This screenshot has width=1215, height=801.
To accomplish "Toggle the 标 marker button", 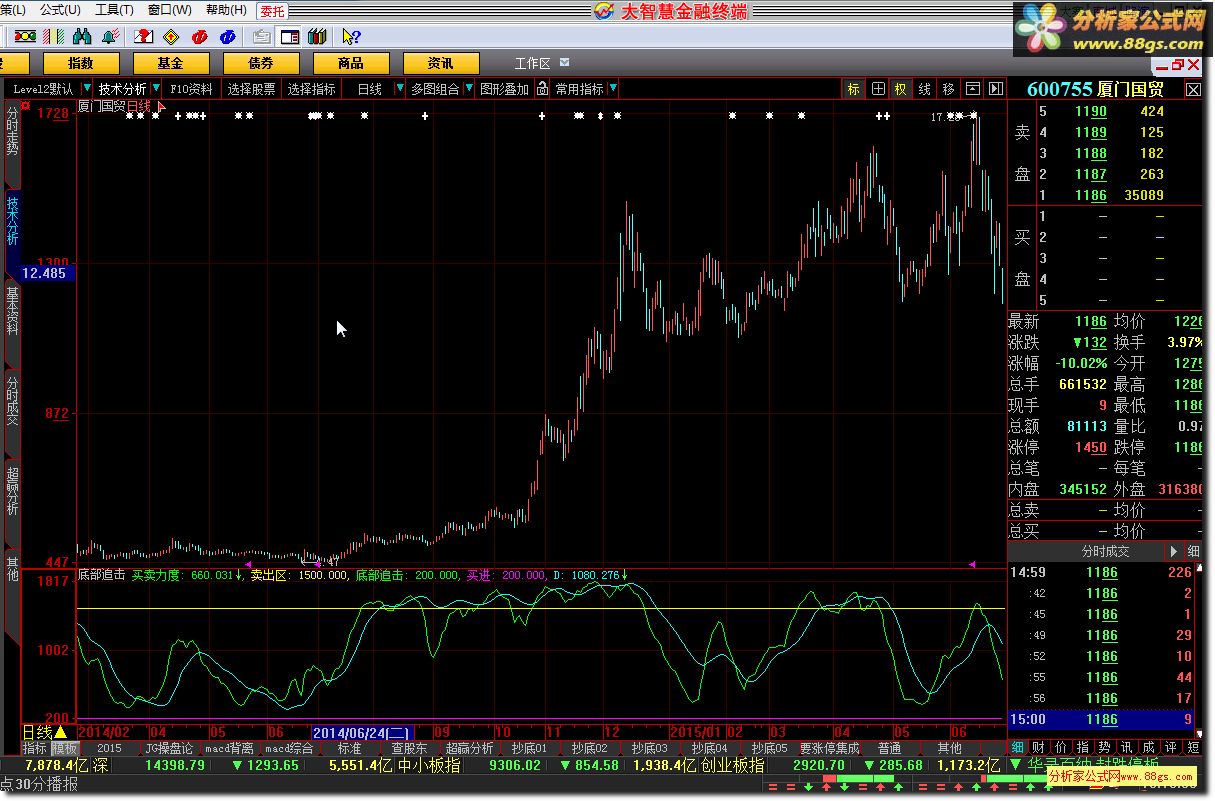I will click(853, 89).
